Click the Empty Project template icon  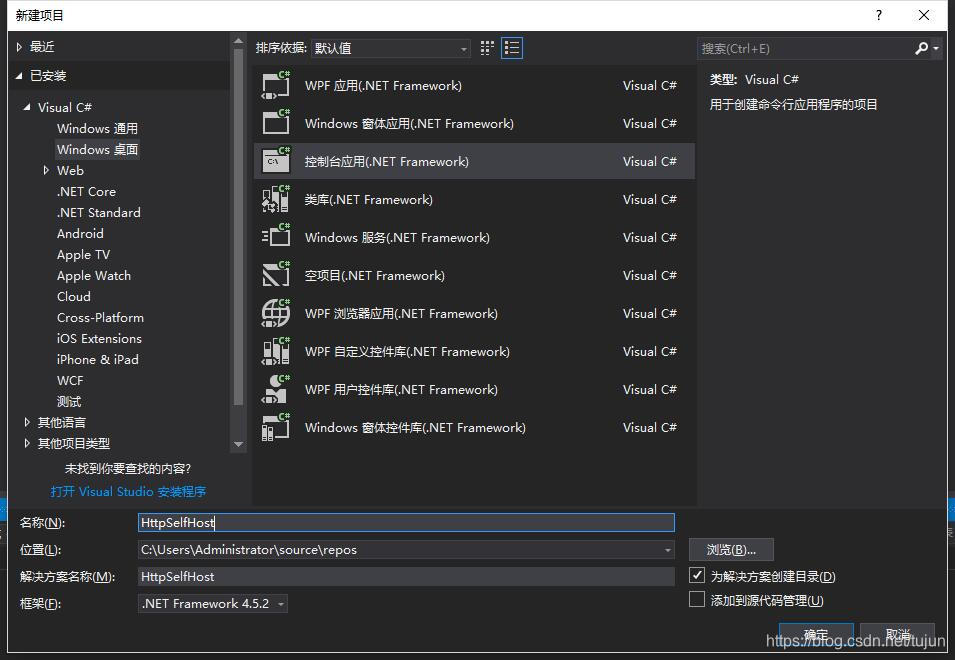coord(276,275)
